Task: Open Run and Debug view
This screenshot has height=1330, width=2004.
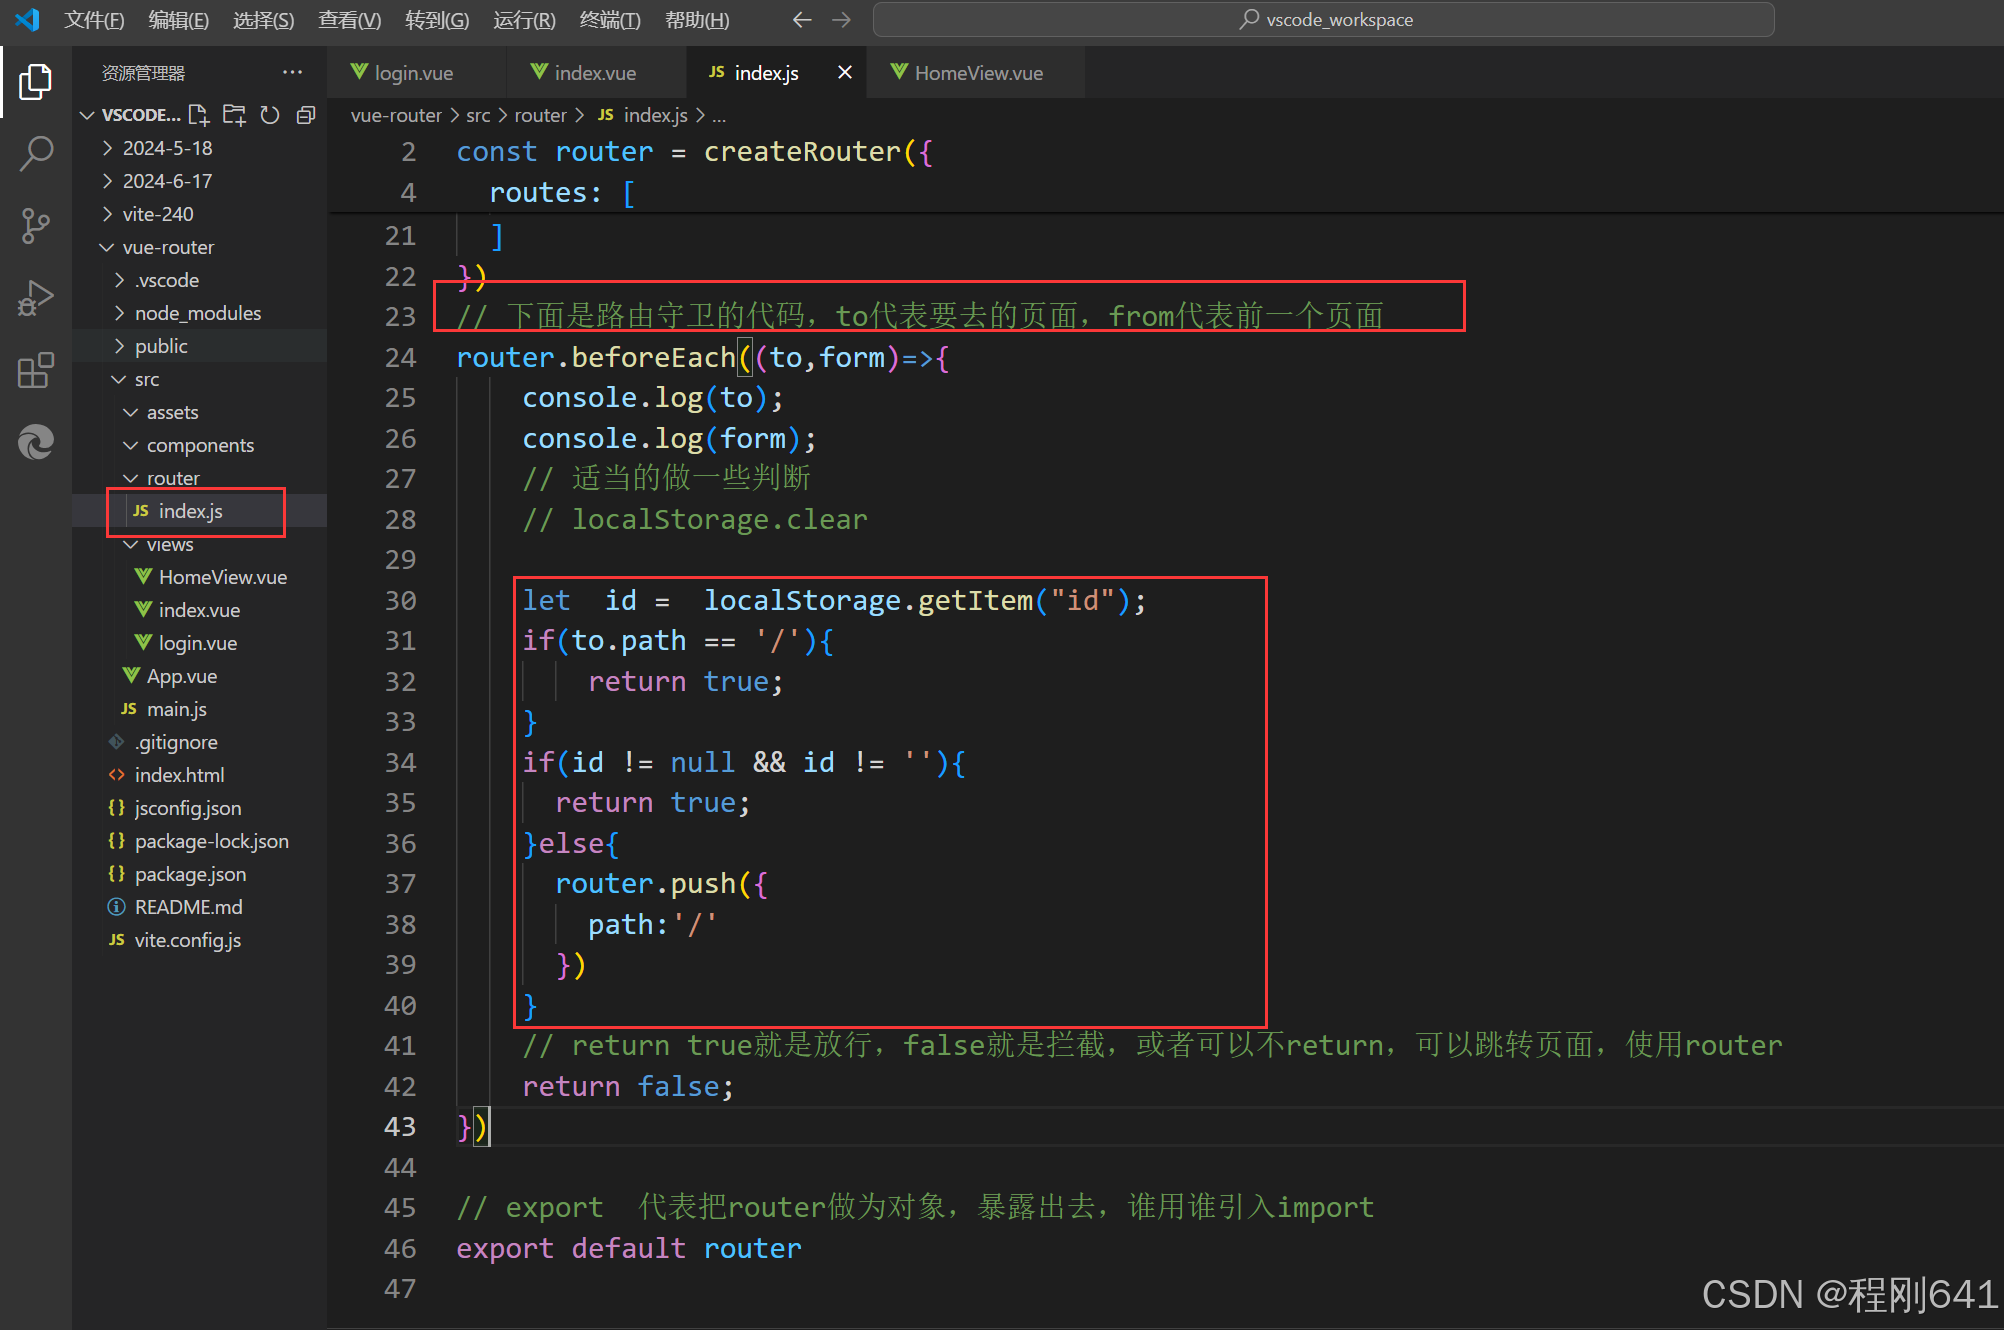Action: (x=36, y=298)
